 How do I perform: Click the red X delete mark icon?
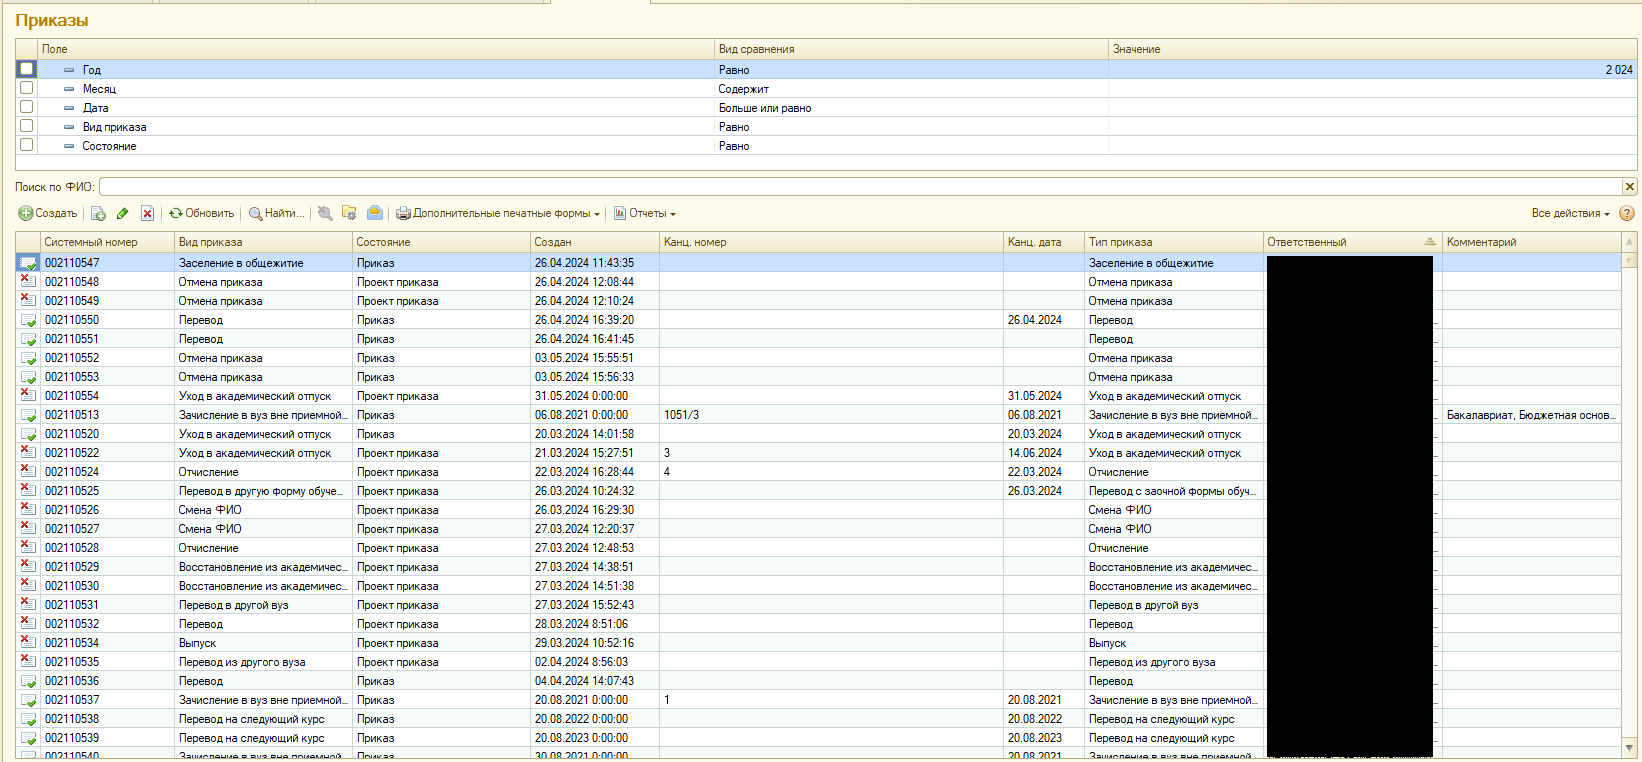[x=148, y=213]
